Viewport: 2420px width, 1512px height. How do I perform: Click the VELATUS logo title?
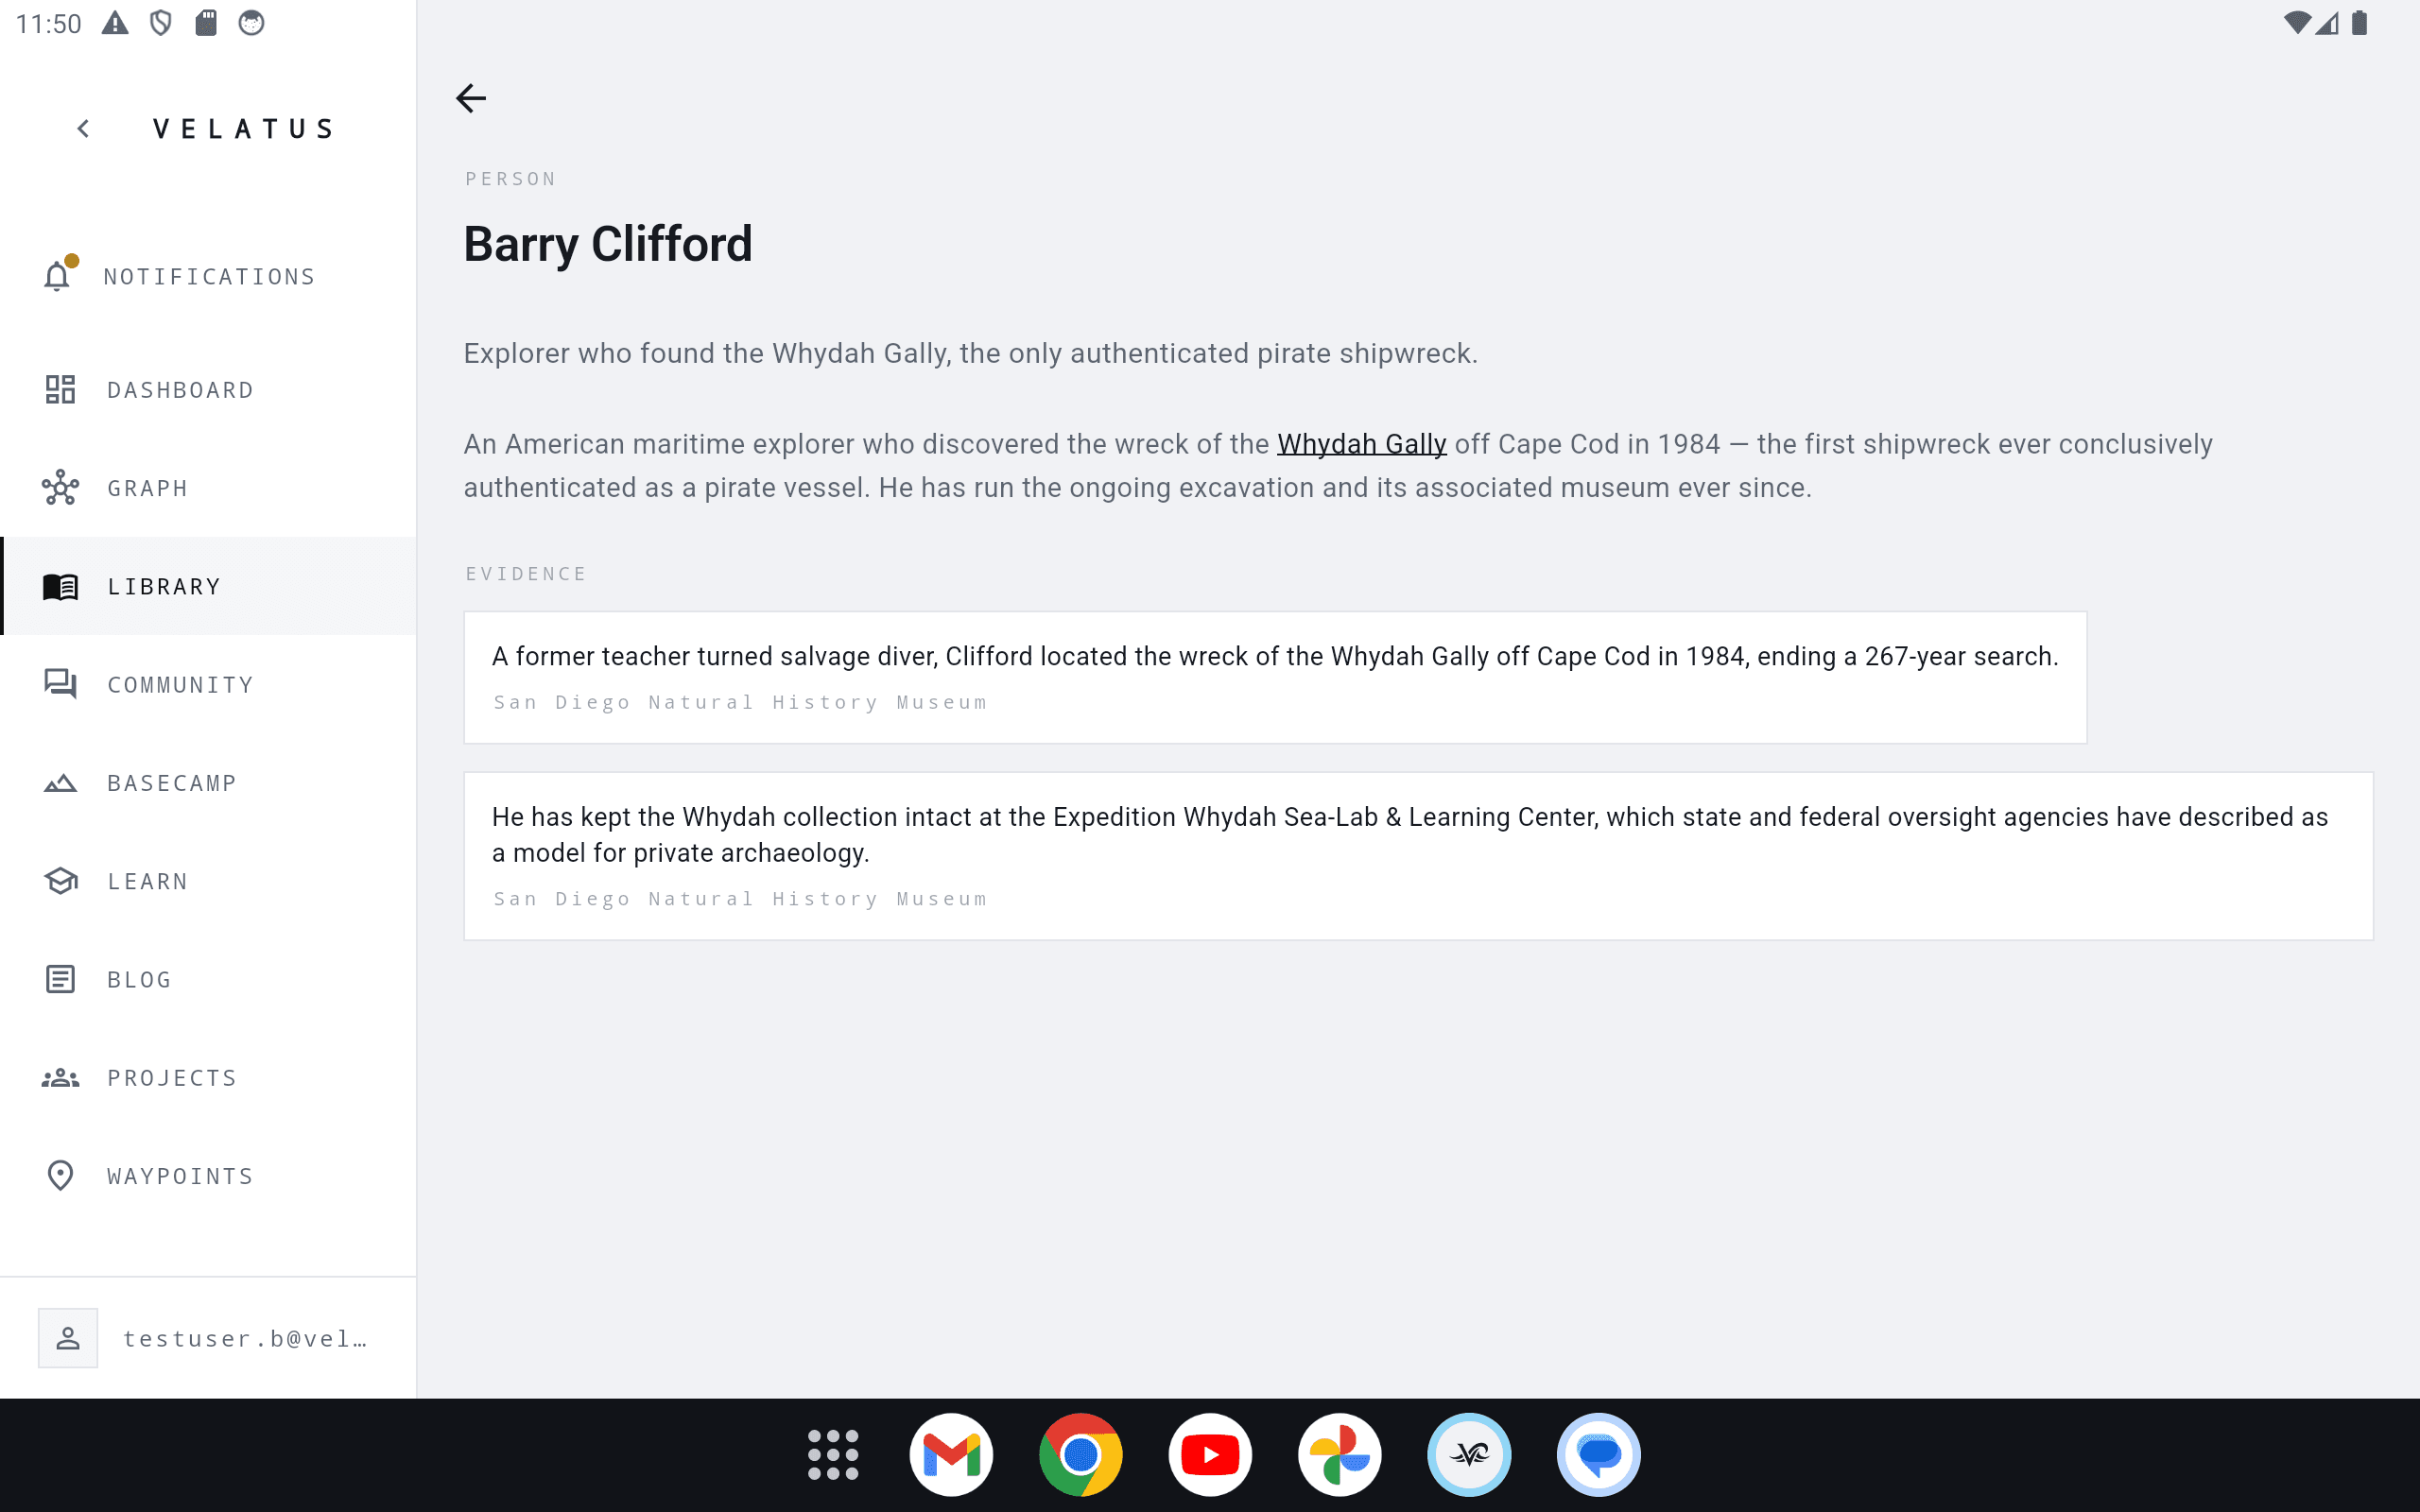pos(243,129)
